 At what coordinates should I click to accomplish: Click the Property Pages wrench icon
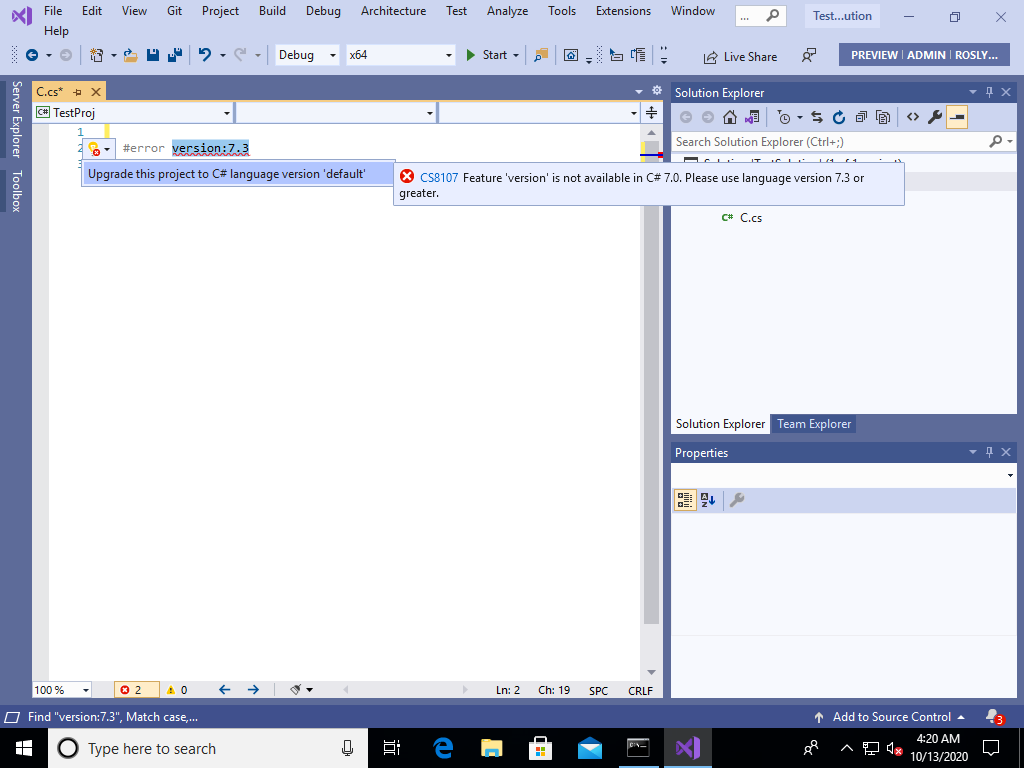click(737, 500)
